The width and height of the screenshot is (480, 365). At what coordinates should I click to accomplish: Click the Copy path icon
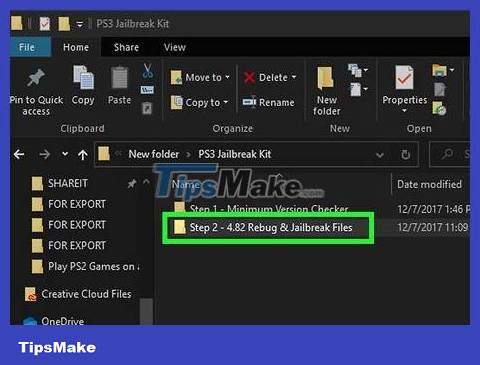(x=147, y=90)
